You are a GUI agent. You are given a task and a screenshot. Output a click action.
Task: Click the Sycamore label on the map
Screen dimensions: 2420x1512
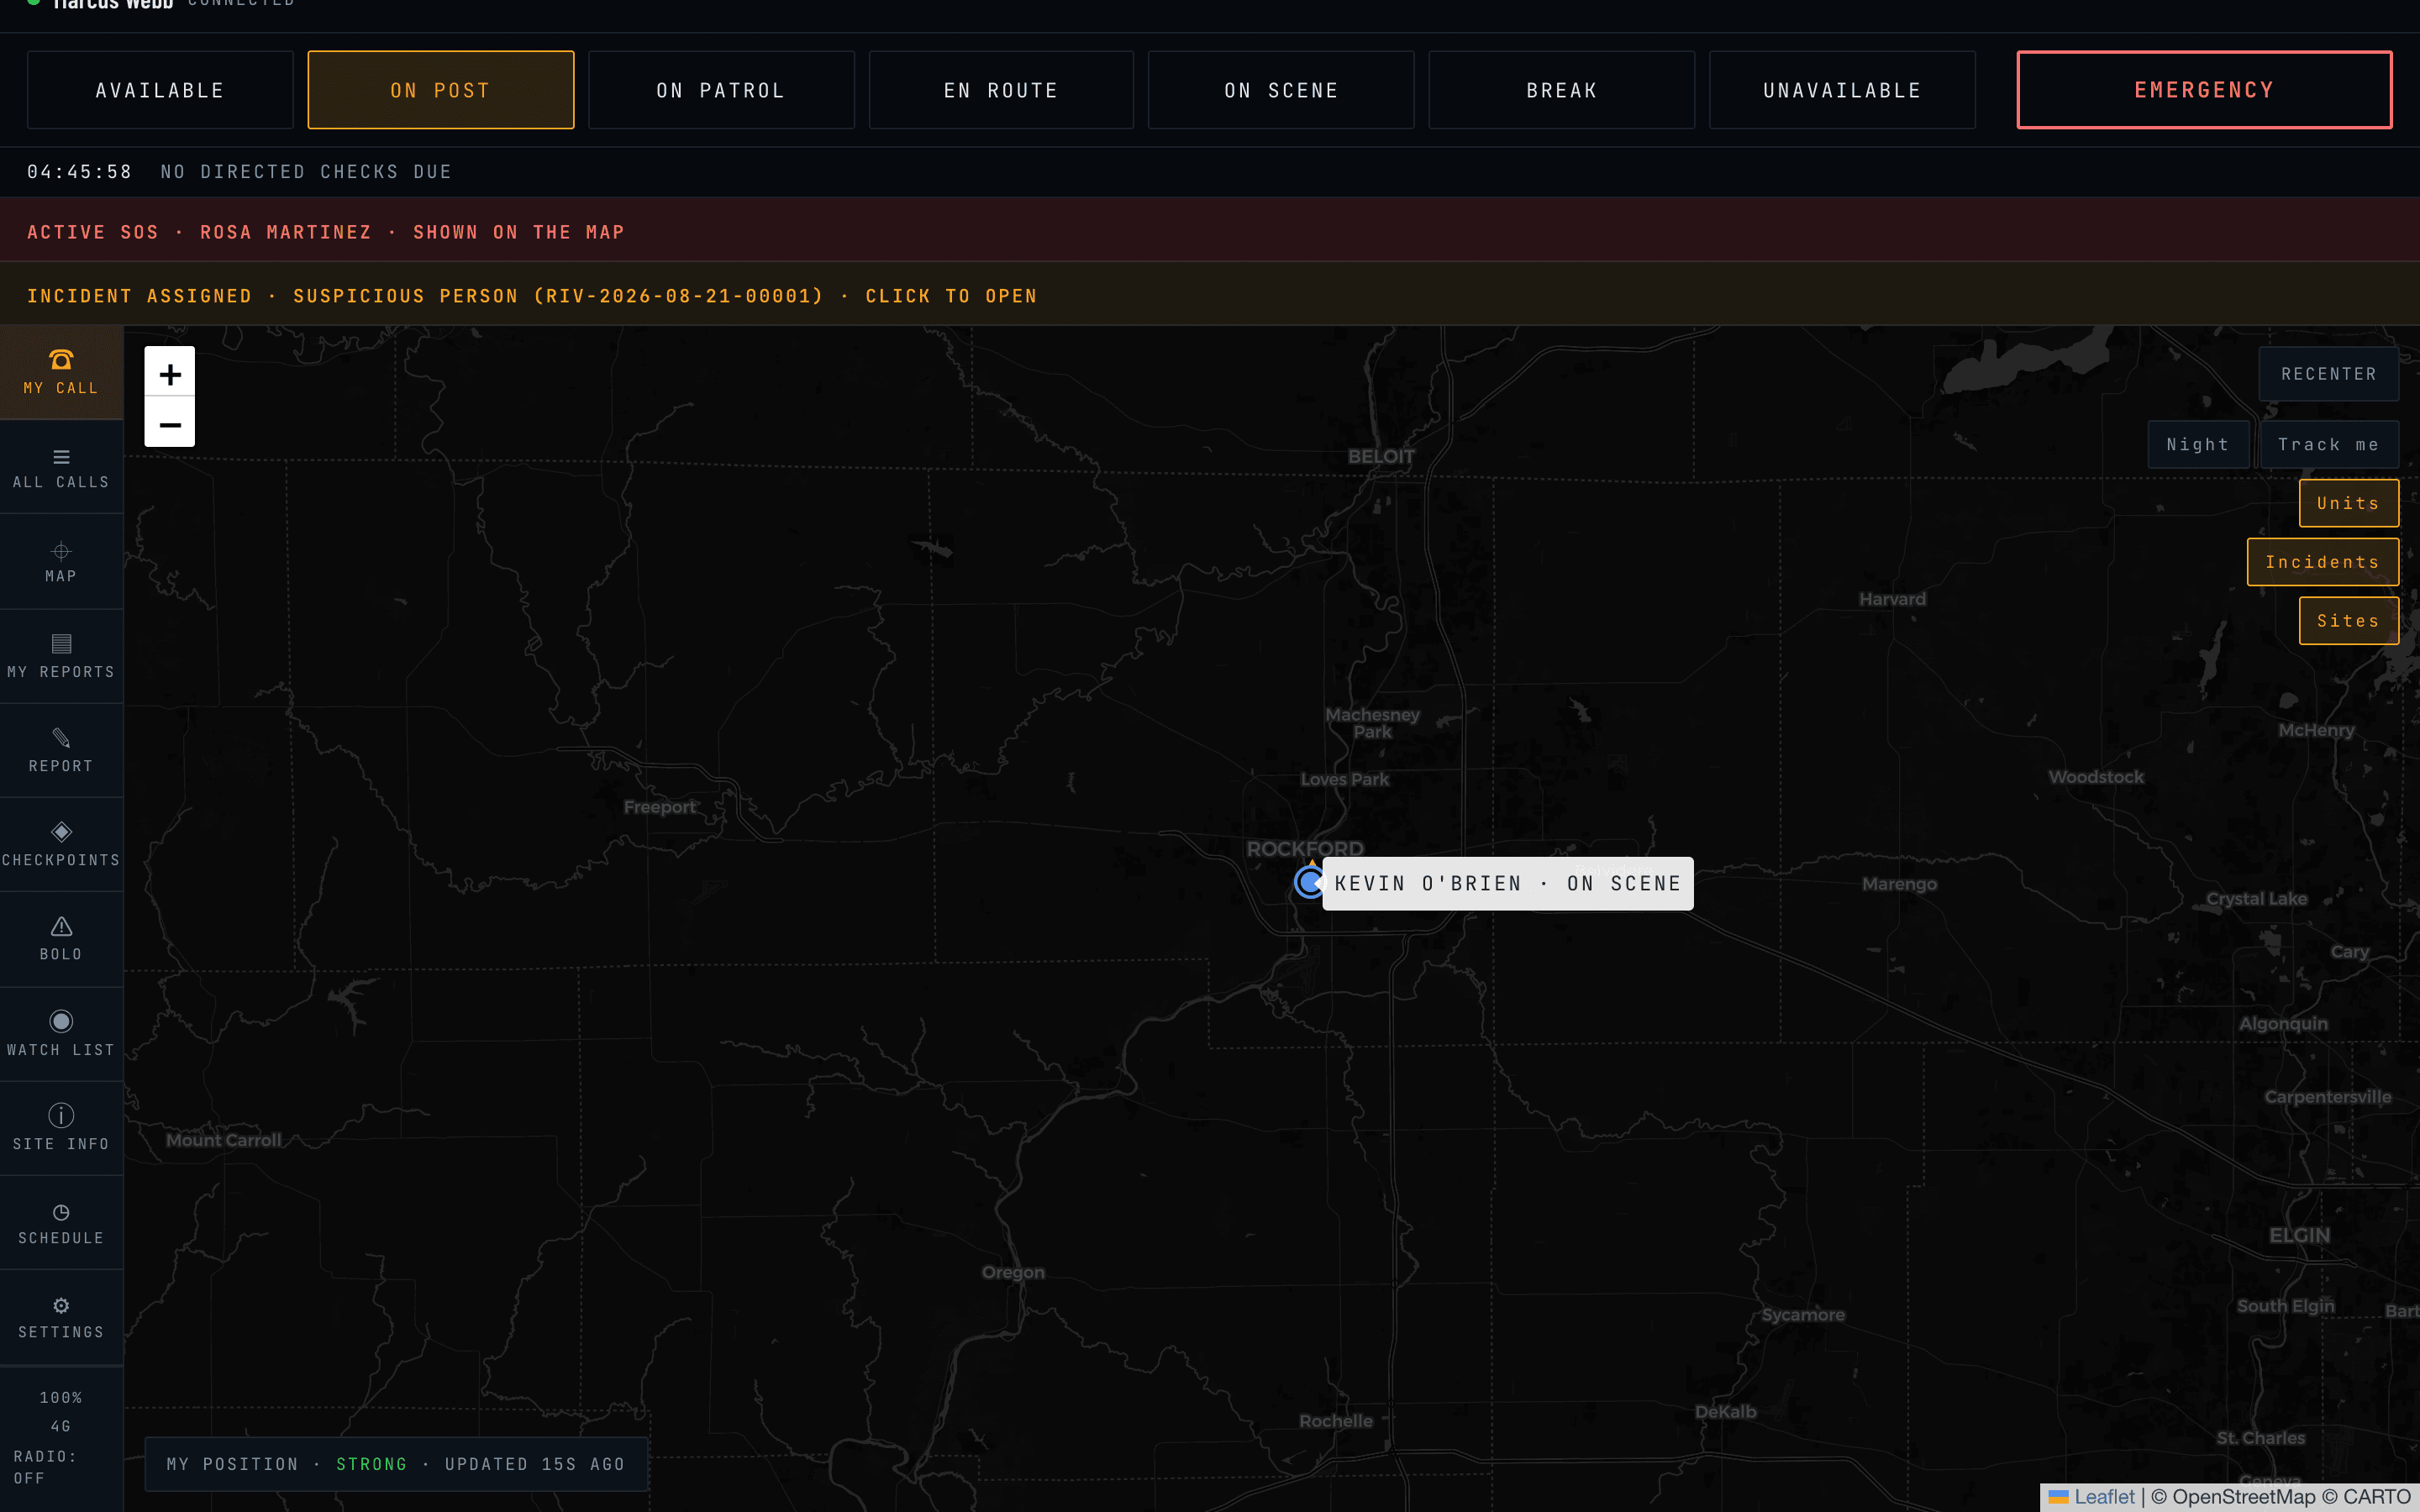1803,1315
